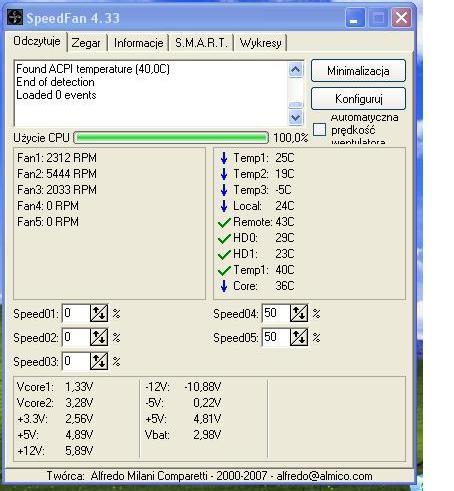
Task: Minimize the SpeedFan window
Action: pos(355,17)
